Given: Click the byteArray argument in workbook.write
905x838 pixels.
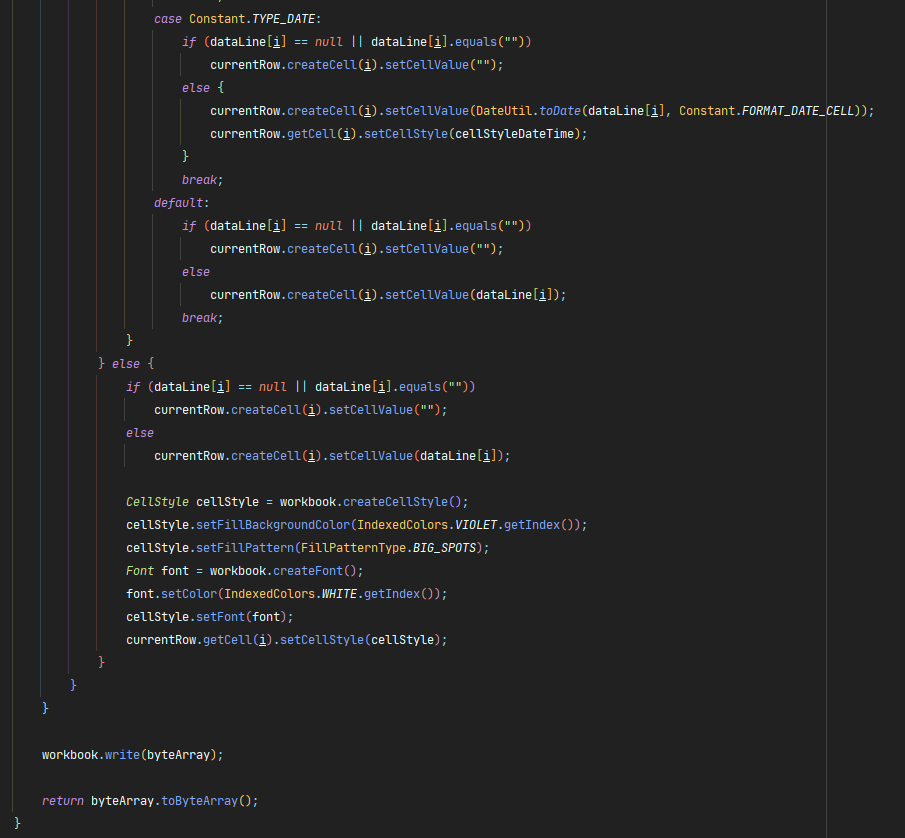Looking at the screenshot, I should [x=178, y=755].
